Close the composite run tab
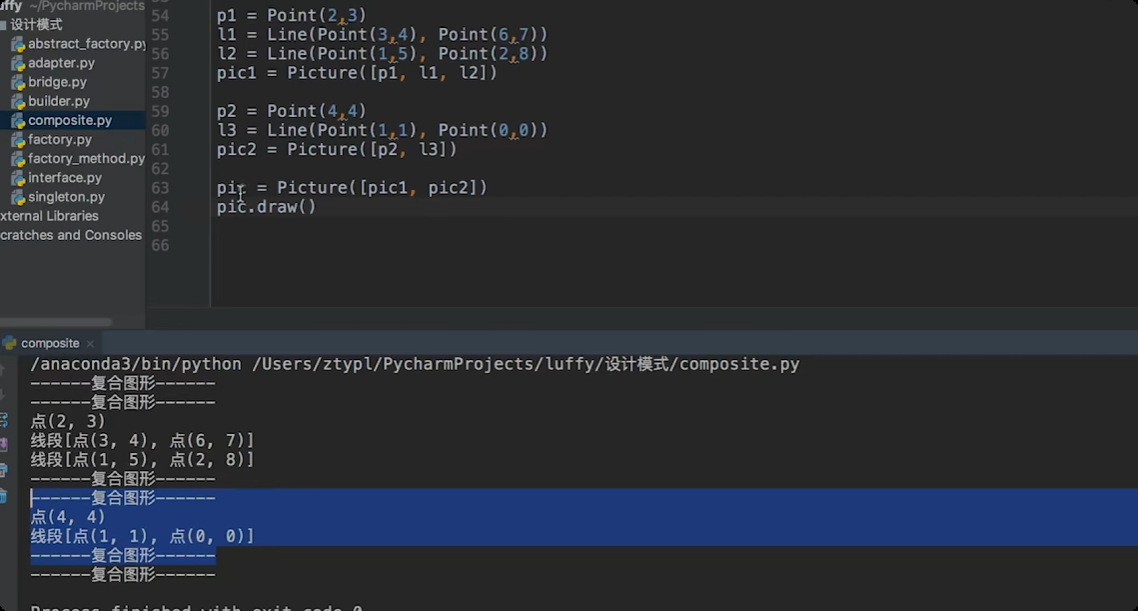The height and width of the screenshot is (611, 1138). coord(90,343)
